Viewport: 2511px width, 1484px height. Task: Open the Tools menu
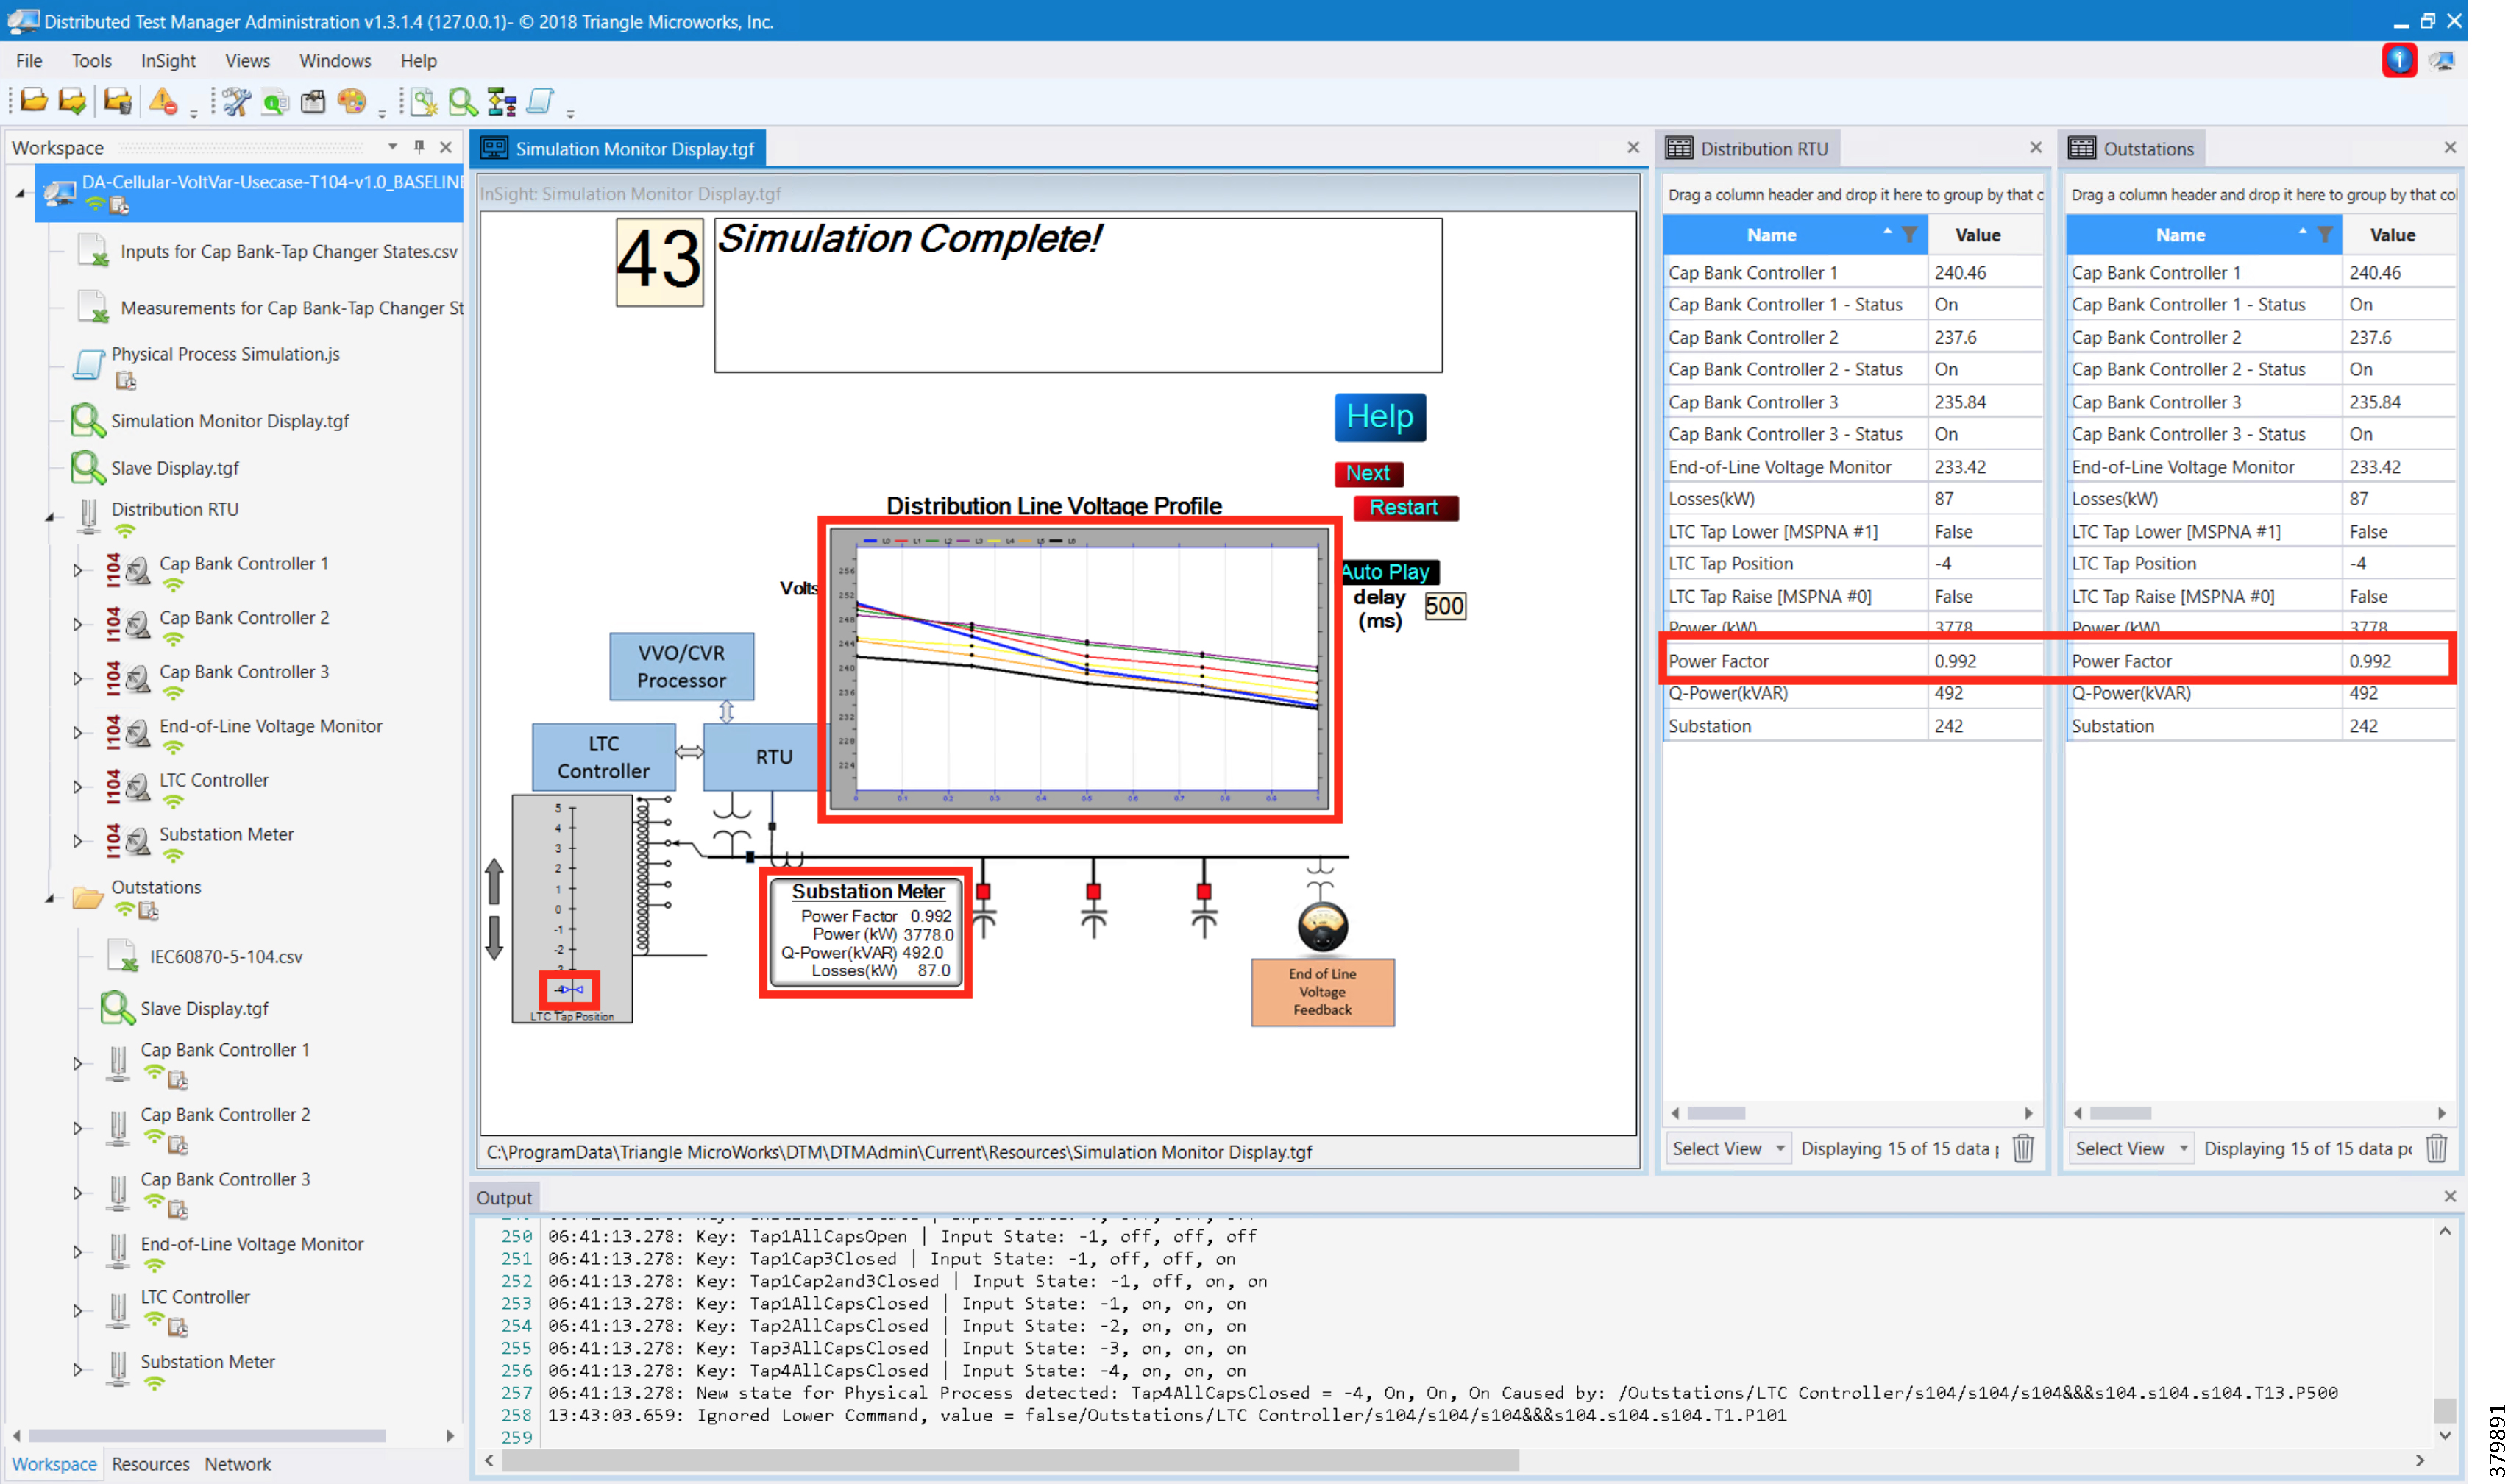click(91, 61)
